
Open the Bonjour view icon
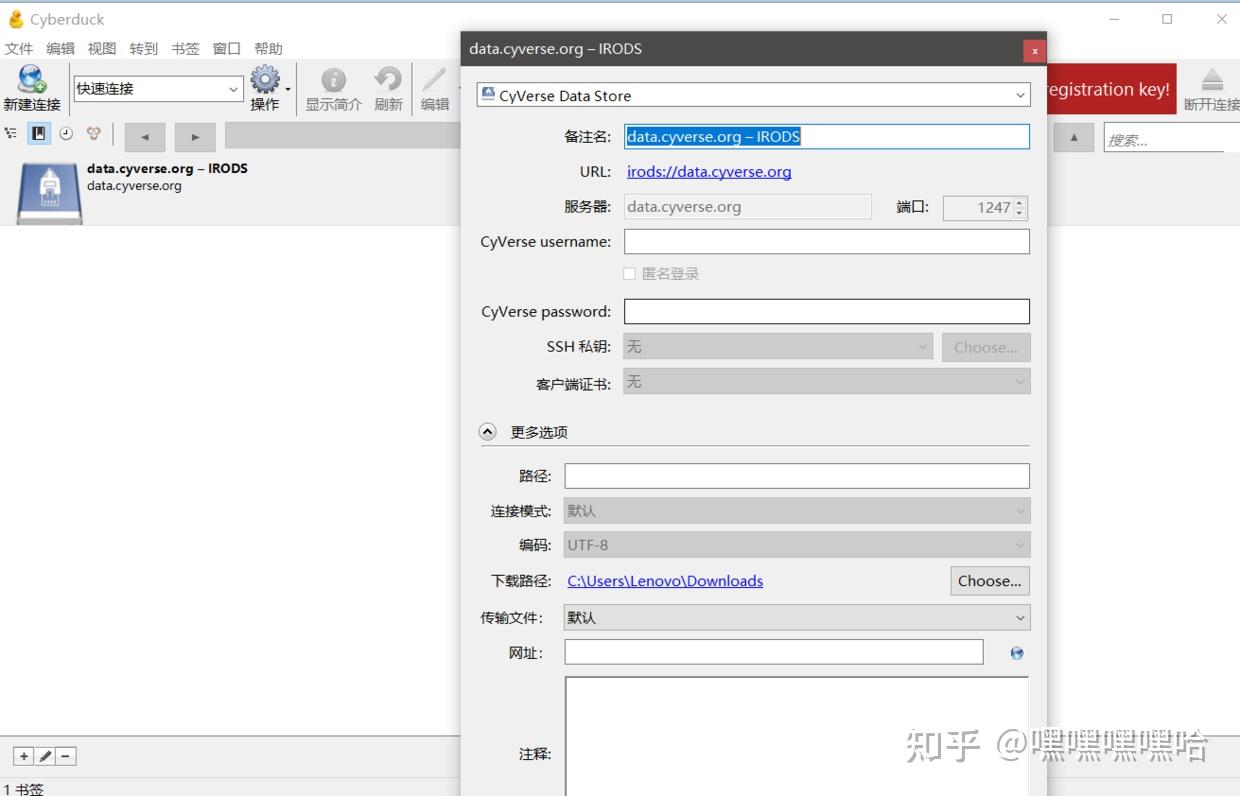tap(93, 133)
